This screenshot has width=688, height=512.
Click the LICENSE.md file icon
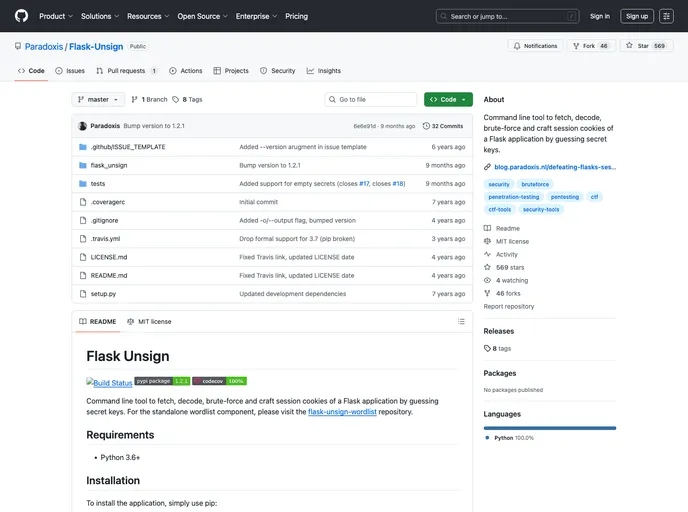[82, 257]
